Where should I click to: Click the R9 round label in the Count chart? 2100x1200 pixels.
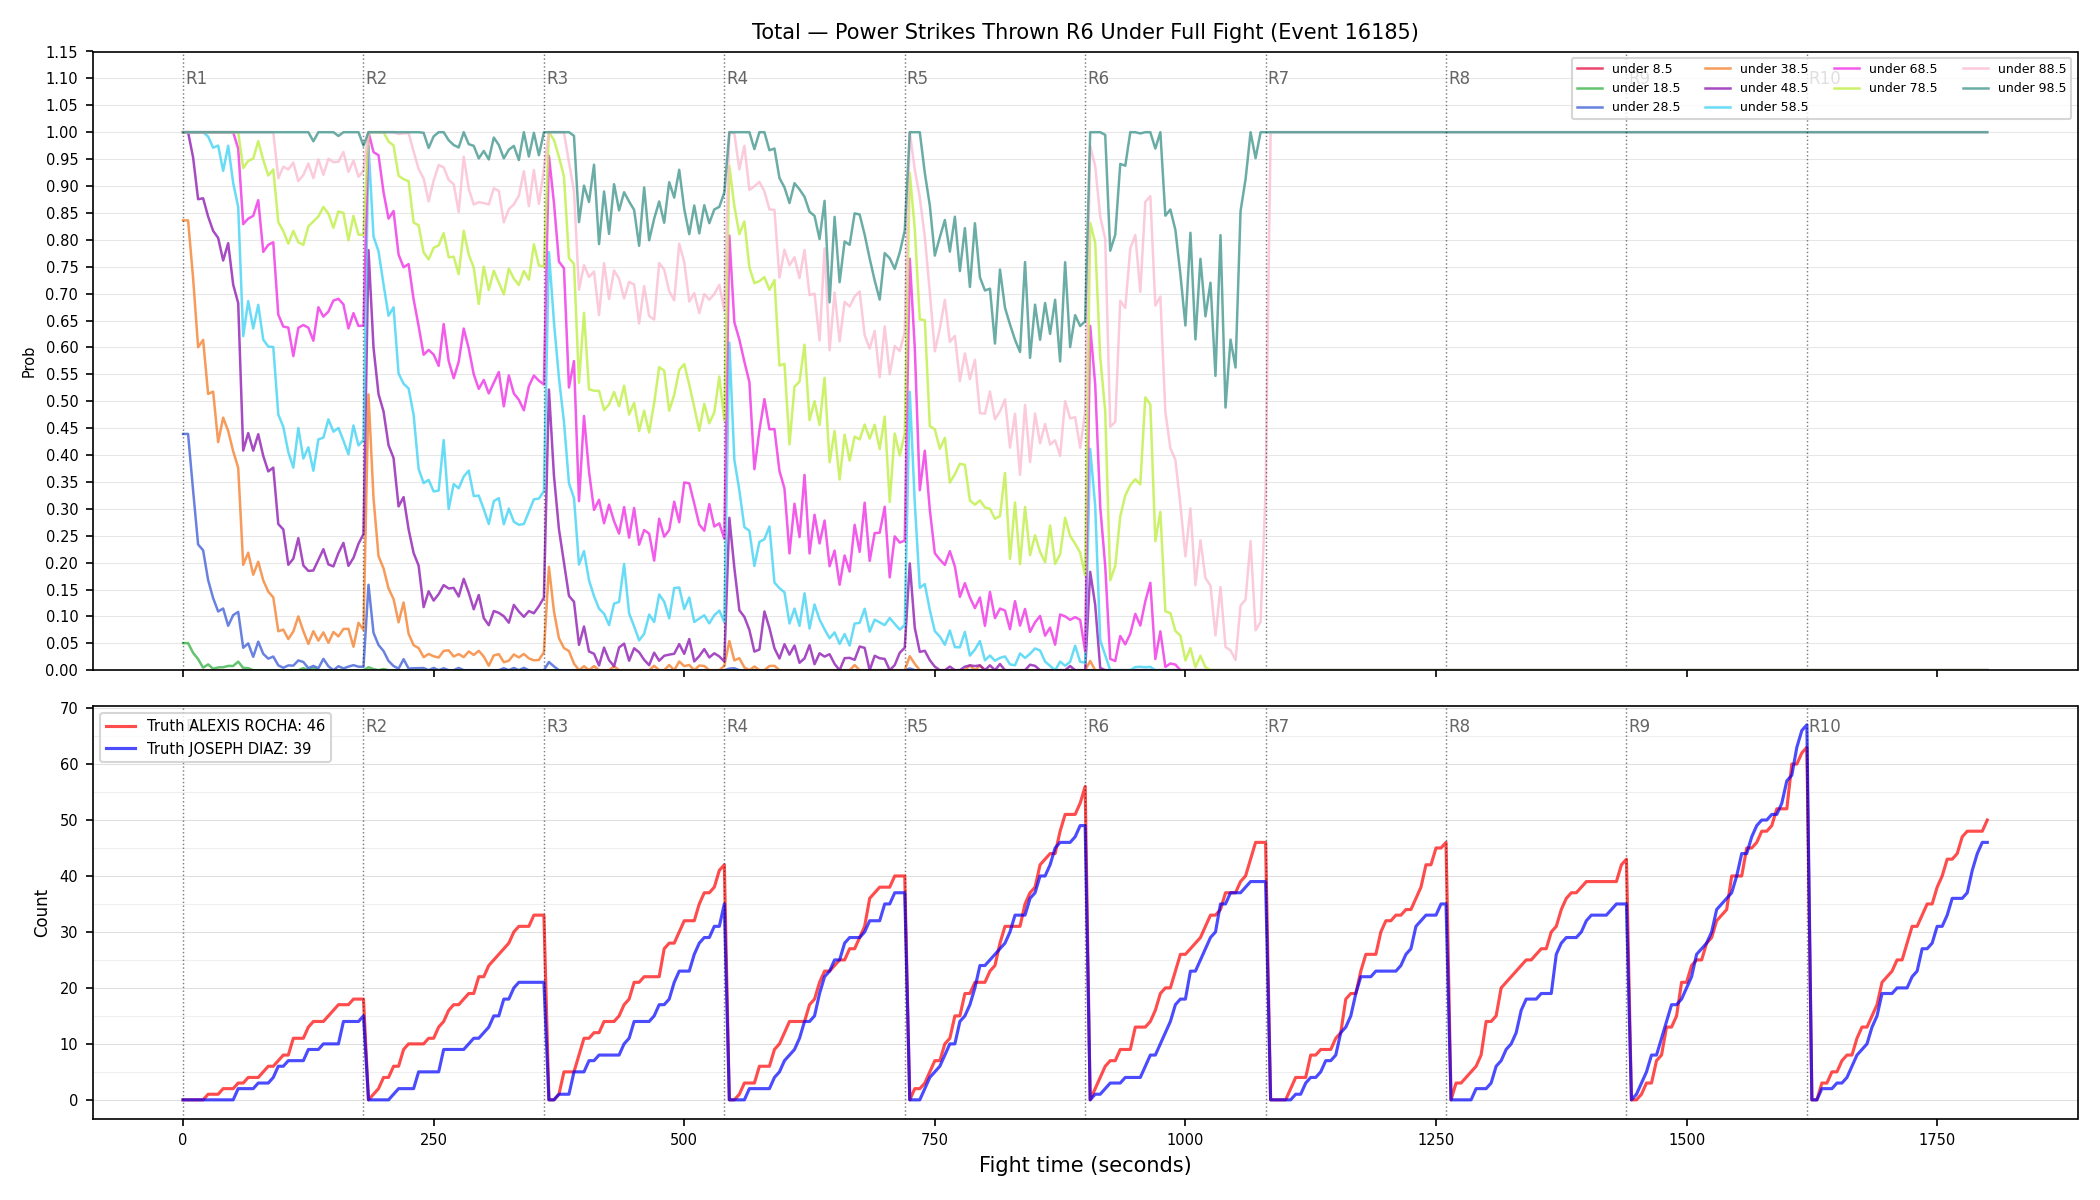pyautogui.click(x=1639, y=726)
